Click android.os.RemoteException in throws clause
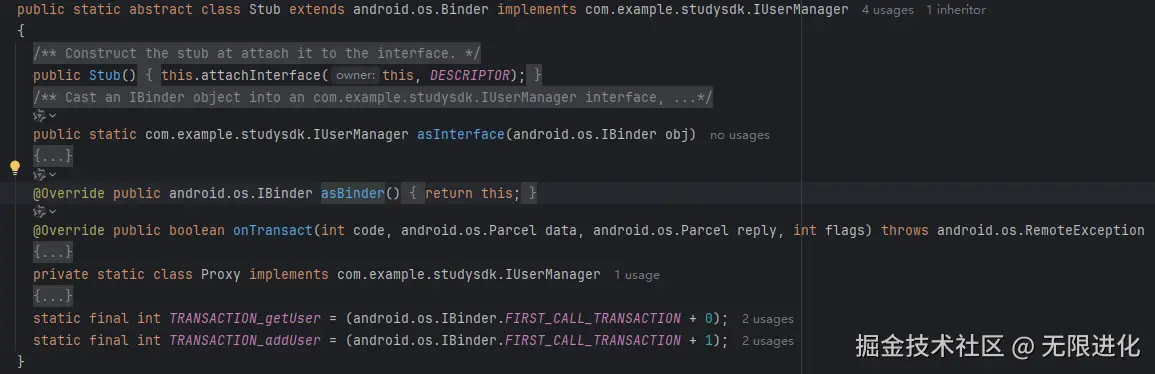 [x=1041, y=230]
